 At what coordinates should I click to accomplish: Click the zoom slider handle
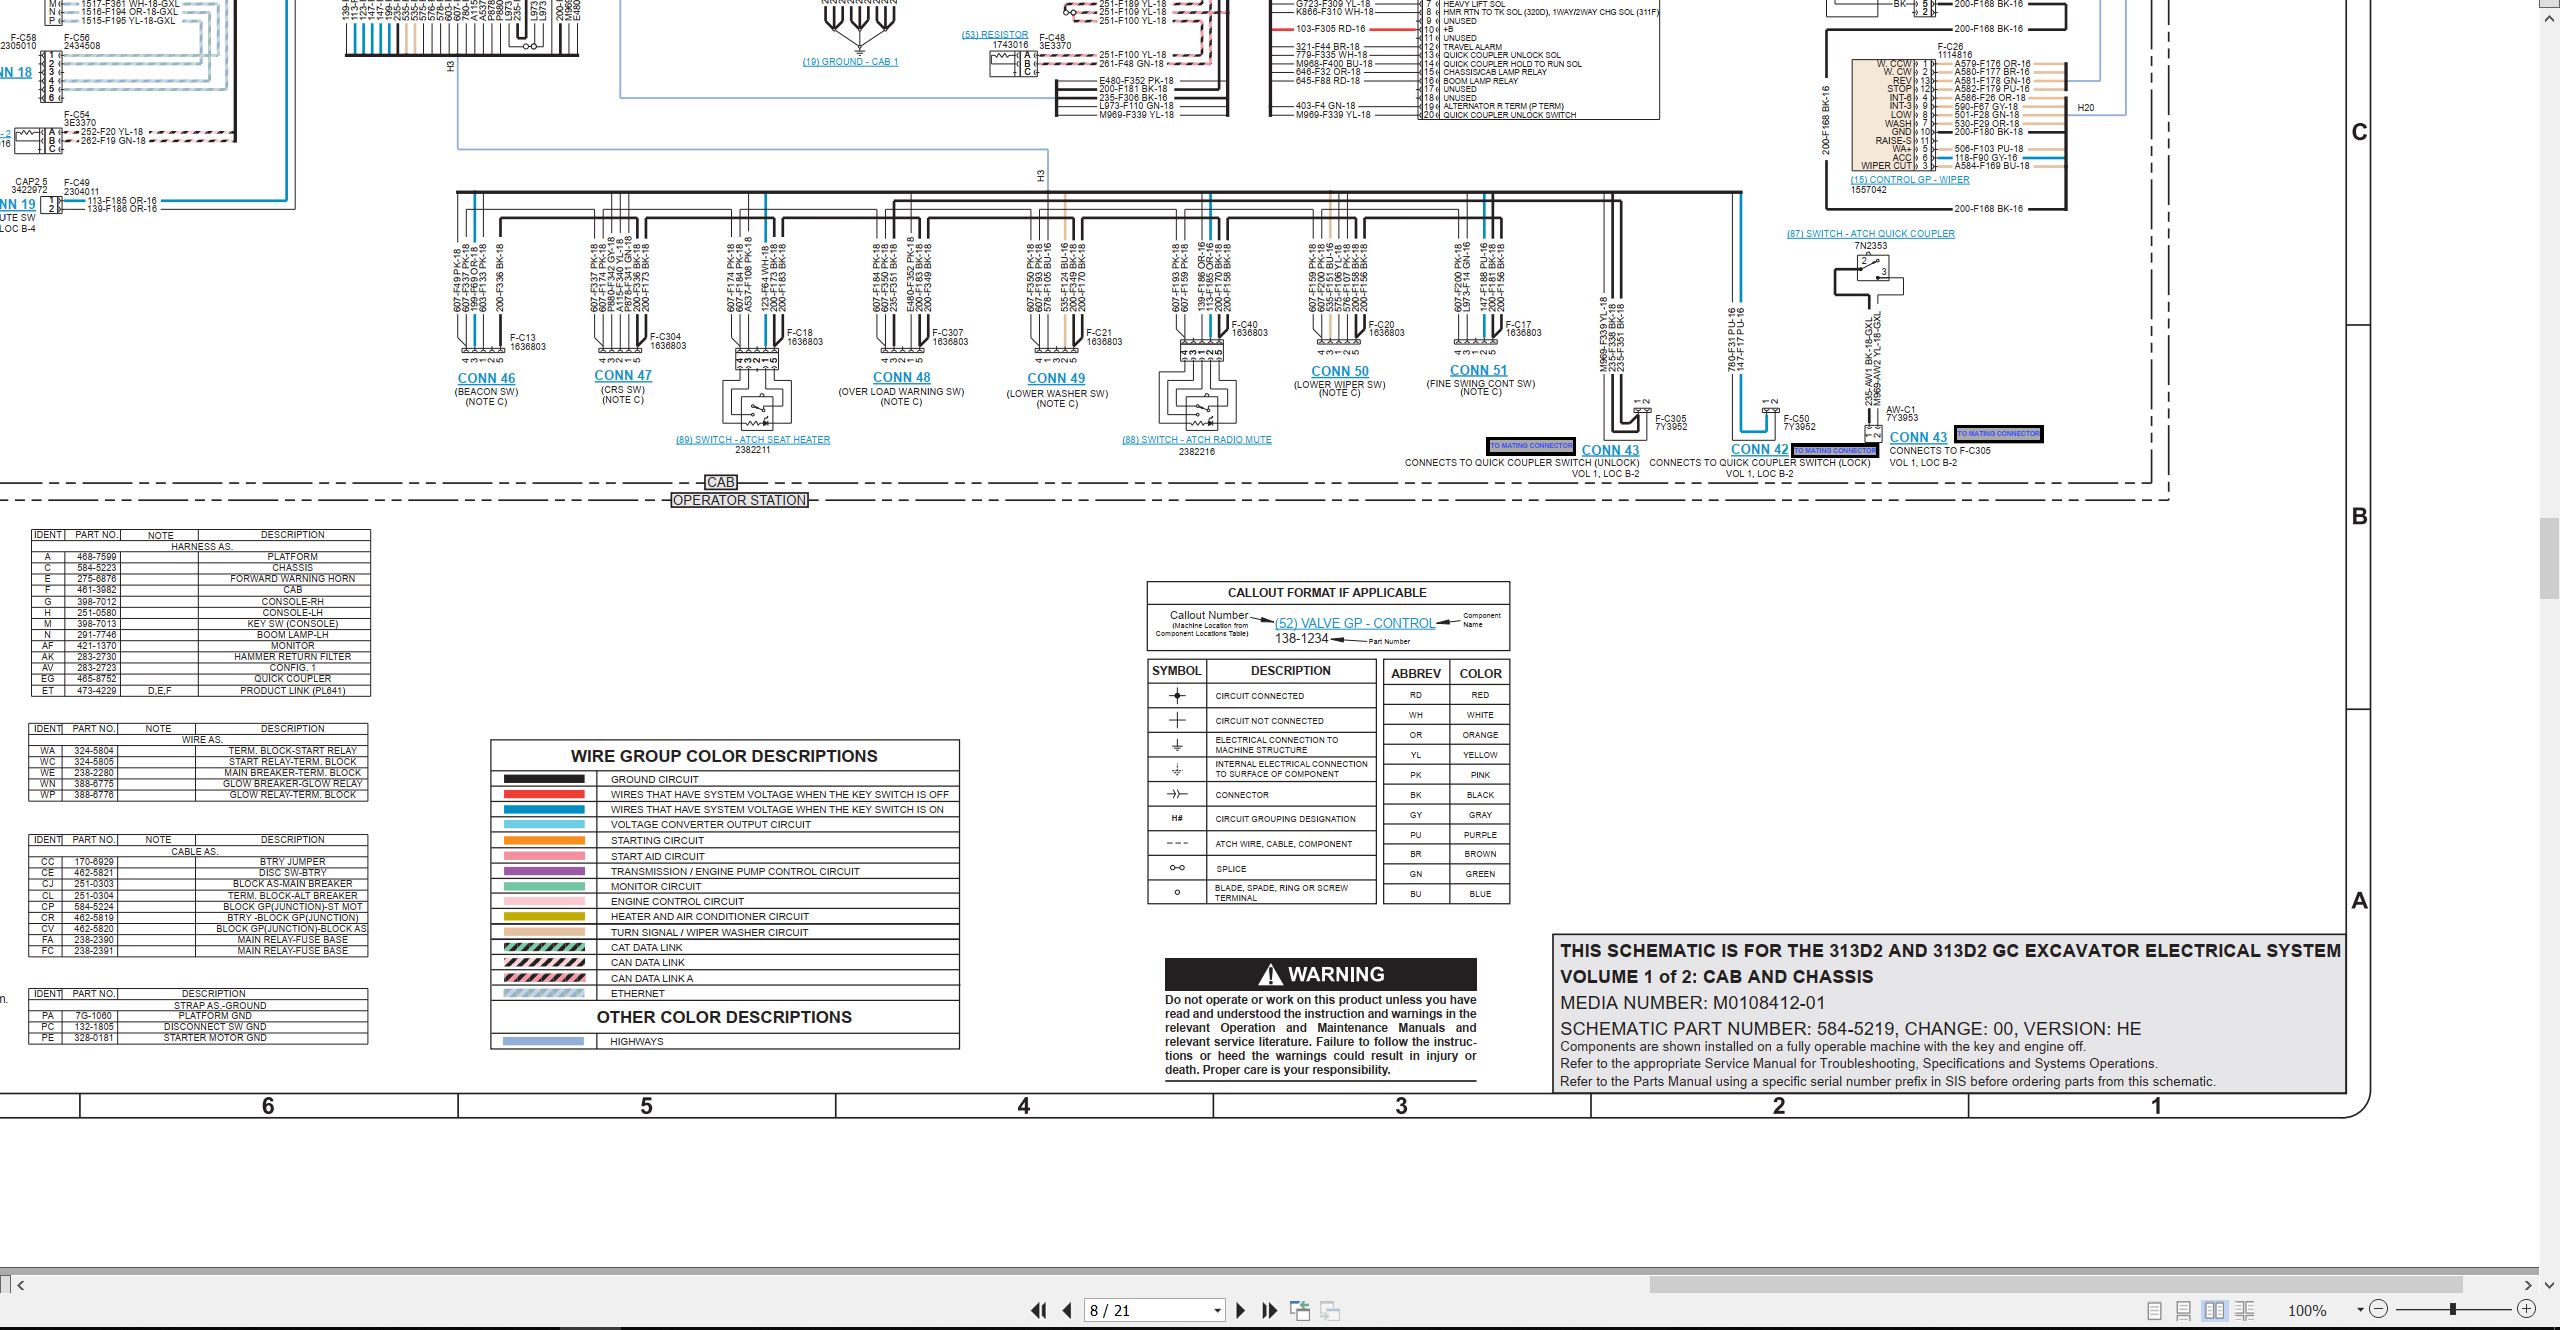[x=2453, y=1309]
